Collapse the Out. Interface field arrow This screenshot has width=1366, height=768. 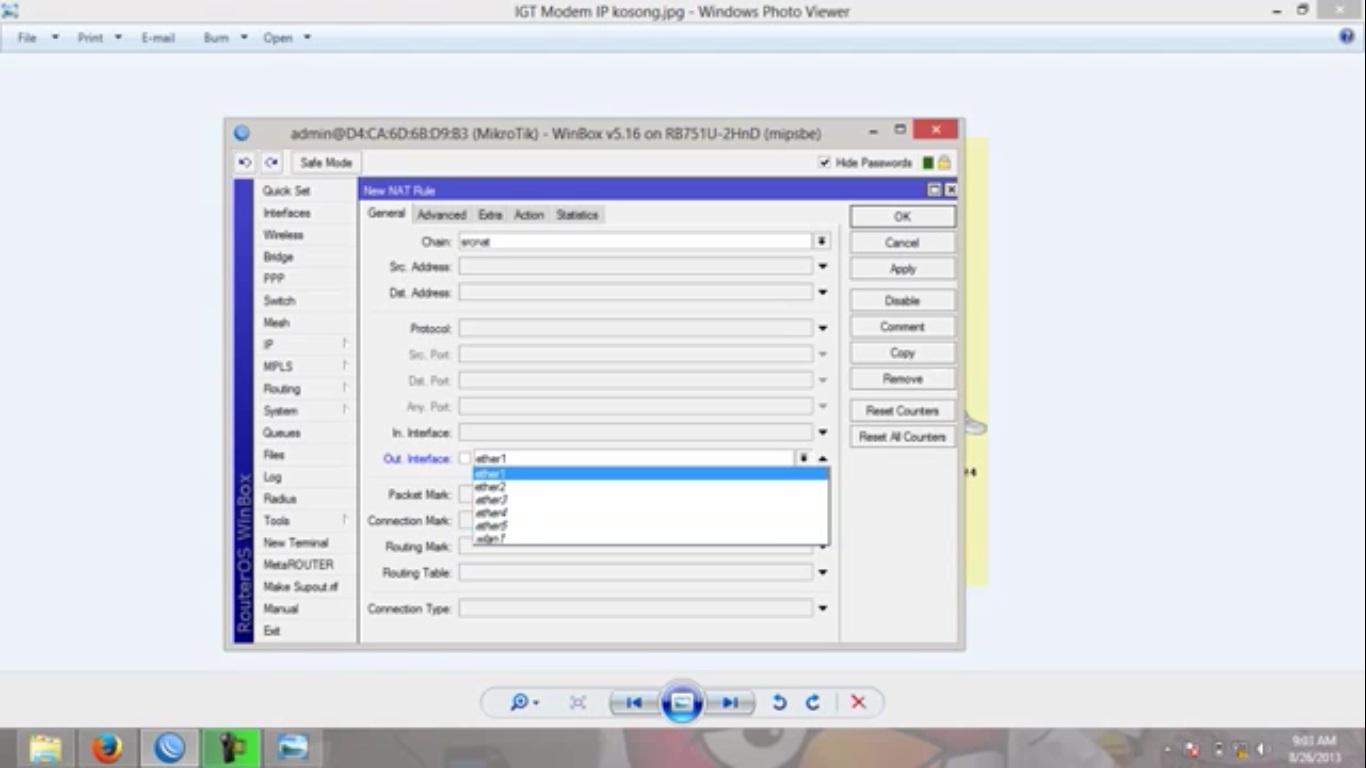click(x=822, y=458)
